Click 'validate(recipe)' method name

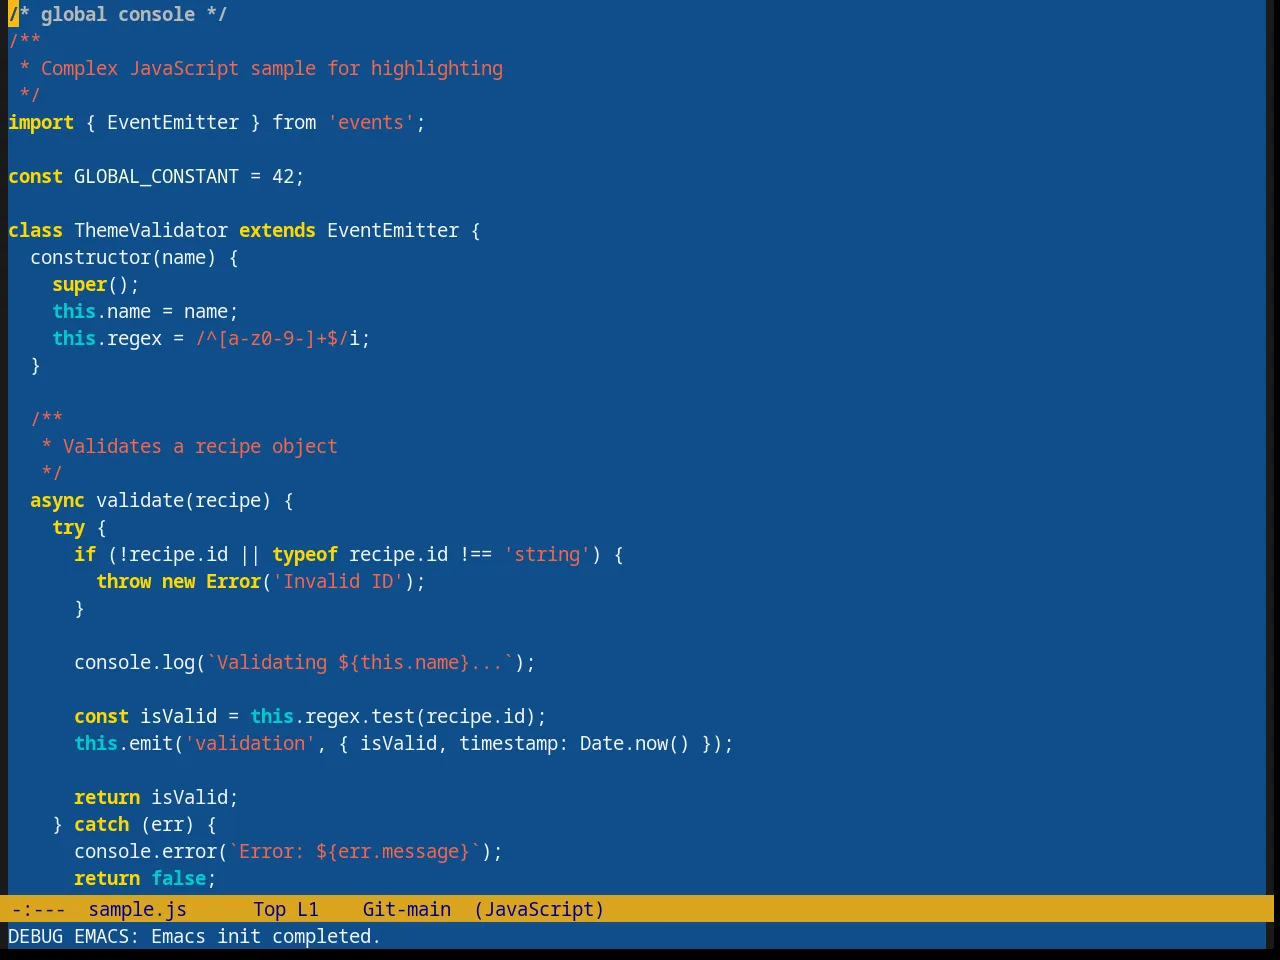[x=184, y=500]
